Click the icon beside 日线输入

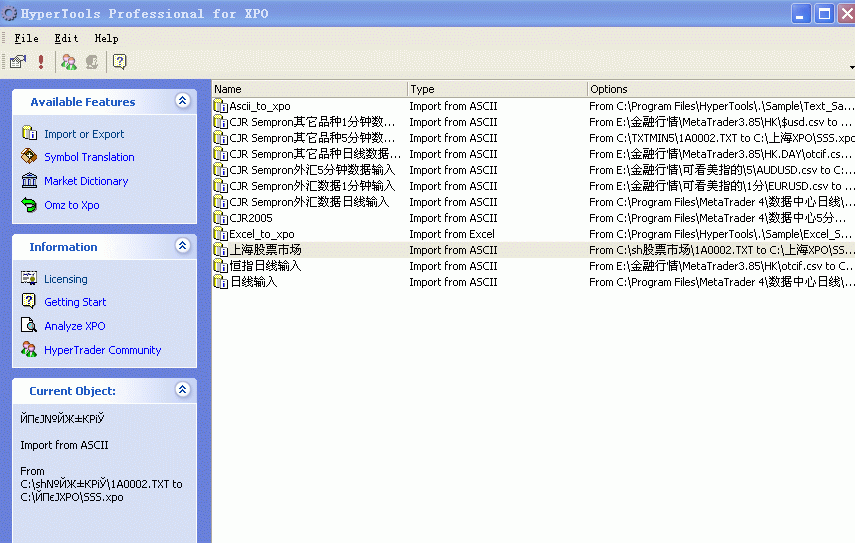tap(220, 282)
